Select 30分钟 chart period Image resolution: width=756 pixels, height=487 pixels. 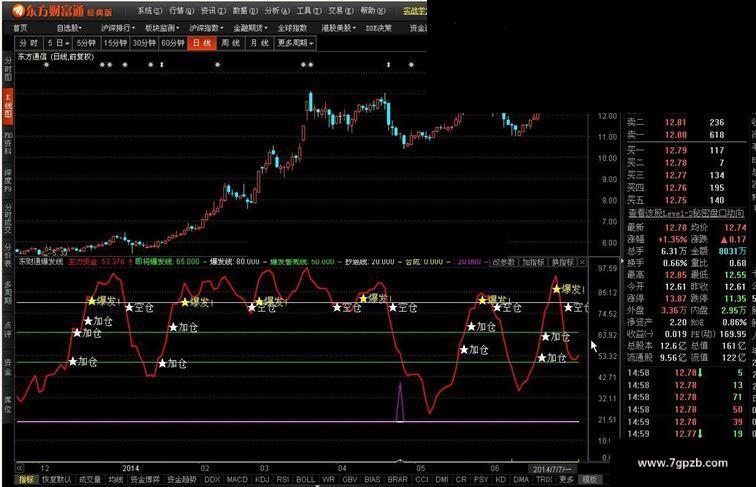[144, 43]
